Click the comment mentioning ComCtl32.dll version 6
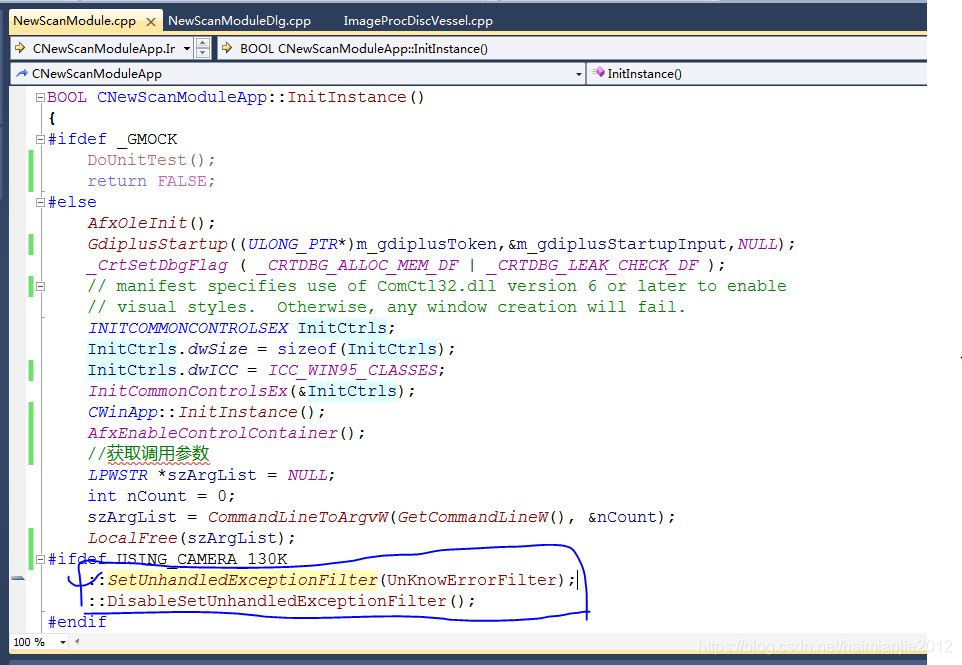Image resolution: width=962 pixels, height=665 pixels. pyautogui.click(x=437, y=286)
